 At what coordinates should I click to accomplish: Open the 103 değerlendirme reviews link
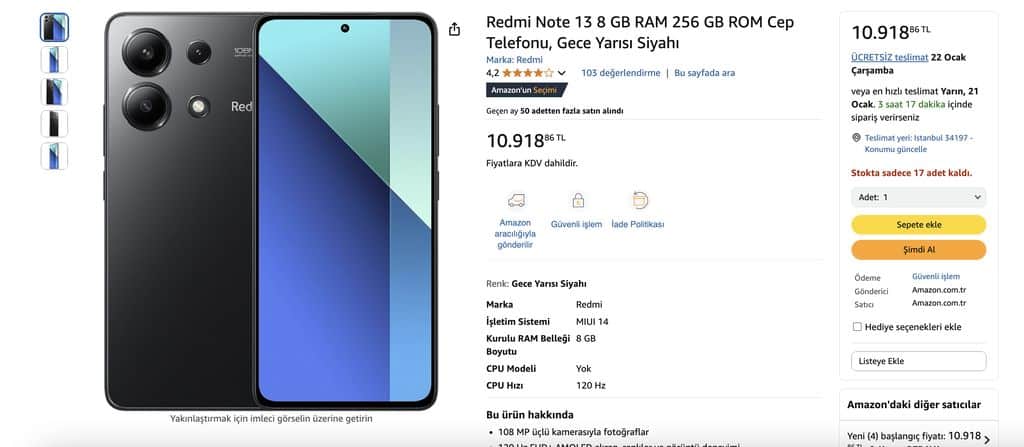click(620, 73)
